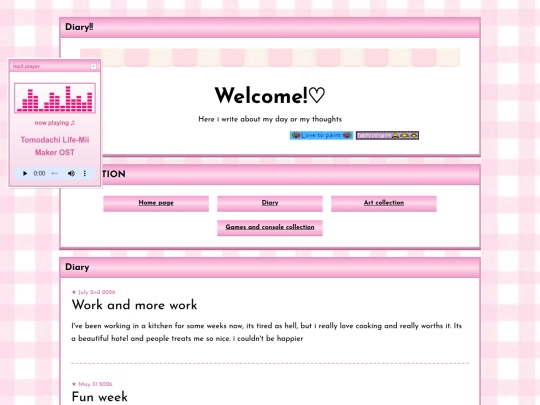Click the Diary!! window header
The width and height of the screenshot is (540, 405).
click(x=270, y=28)
